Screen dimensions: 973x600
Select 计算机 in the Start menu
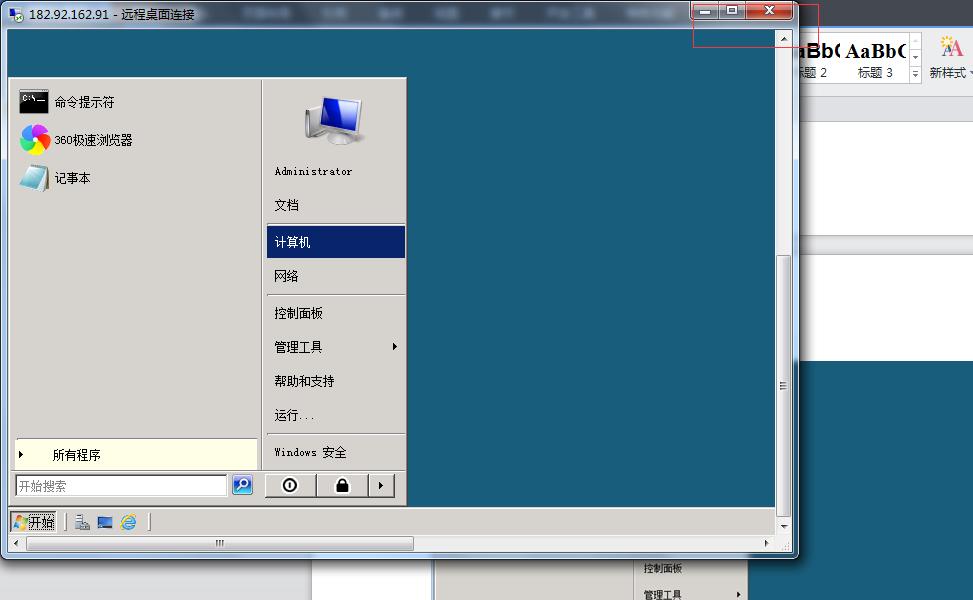[336, 242]
